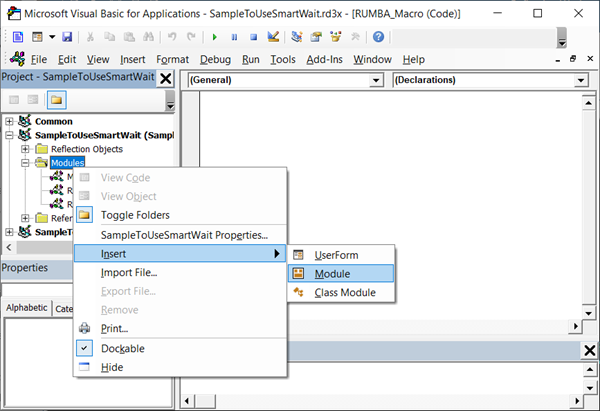Image resolution: width=600 pixels, height=411 pixels.
Task: Click the Help question mark icon
Action: (379, 37)
